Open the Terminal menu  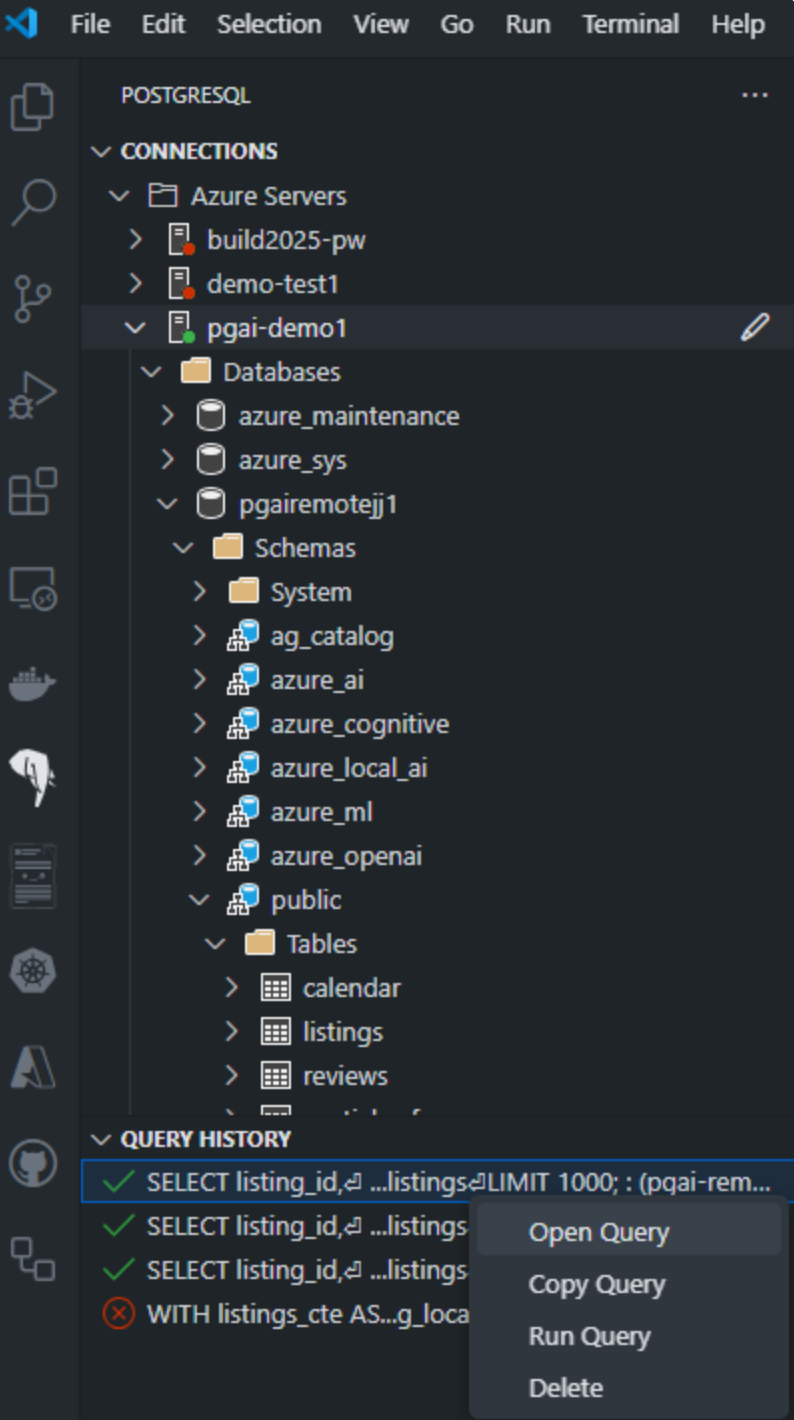tap(631, 24)
